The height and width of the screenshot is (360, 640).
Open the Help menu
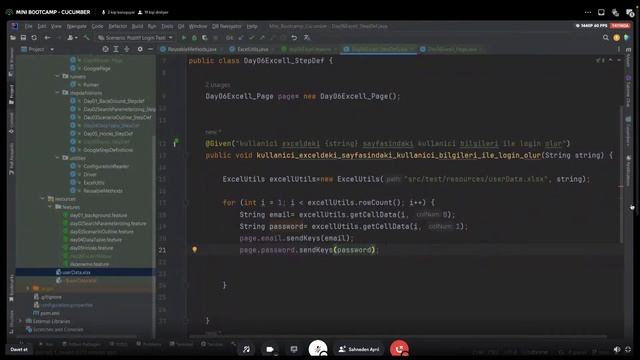click(252, 26)
